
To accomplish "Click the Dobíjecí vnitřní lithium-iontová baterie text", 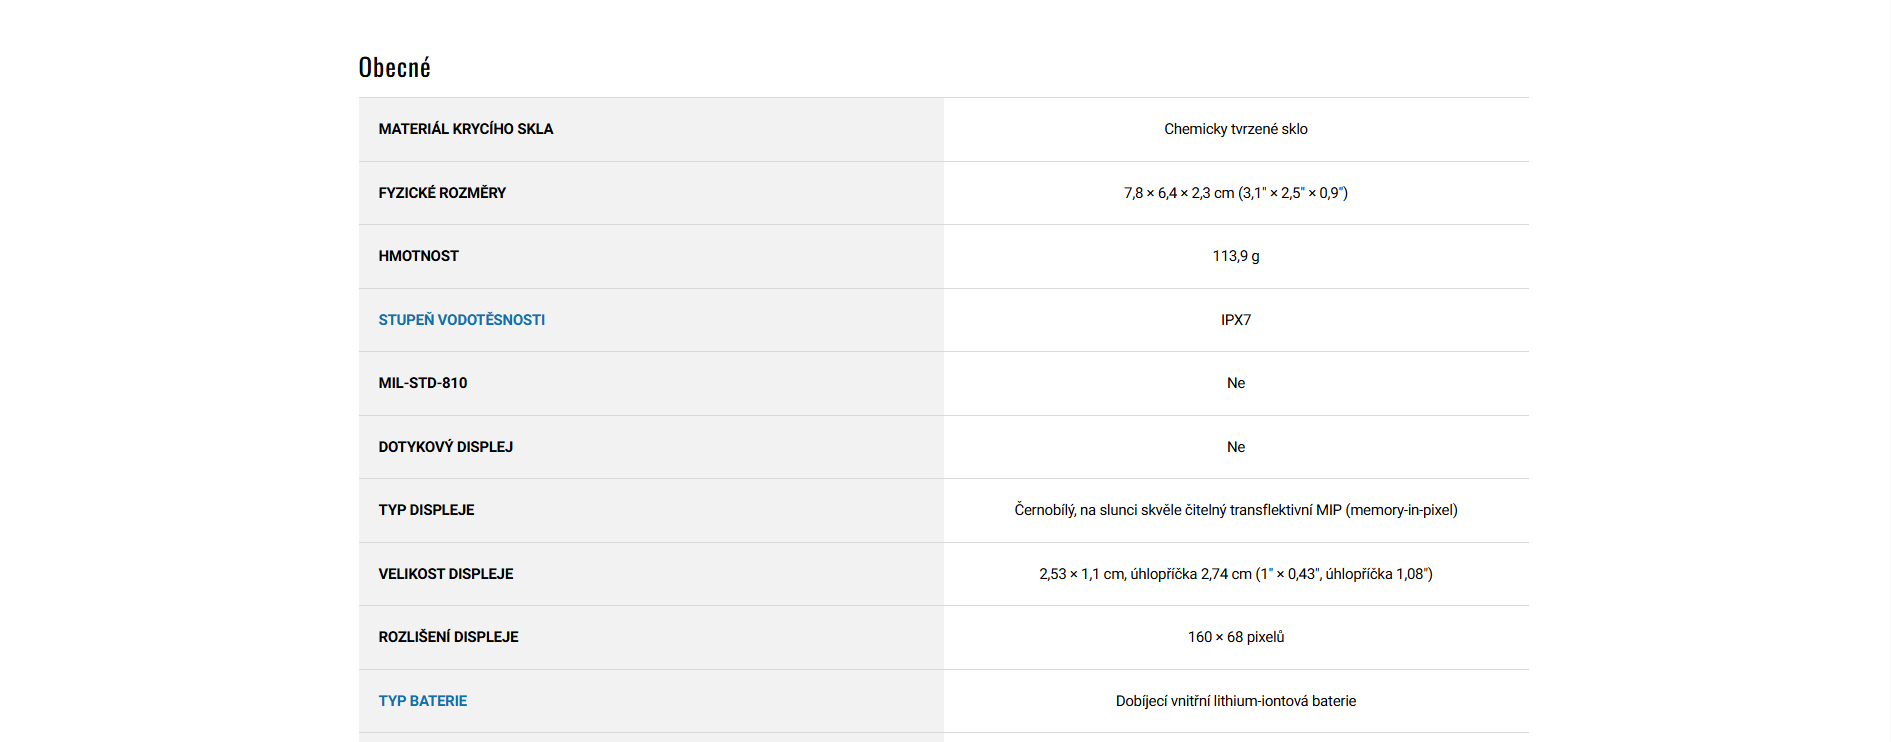I will coord(1235,701).
